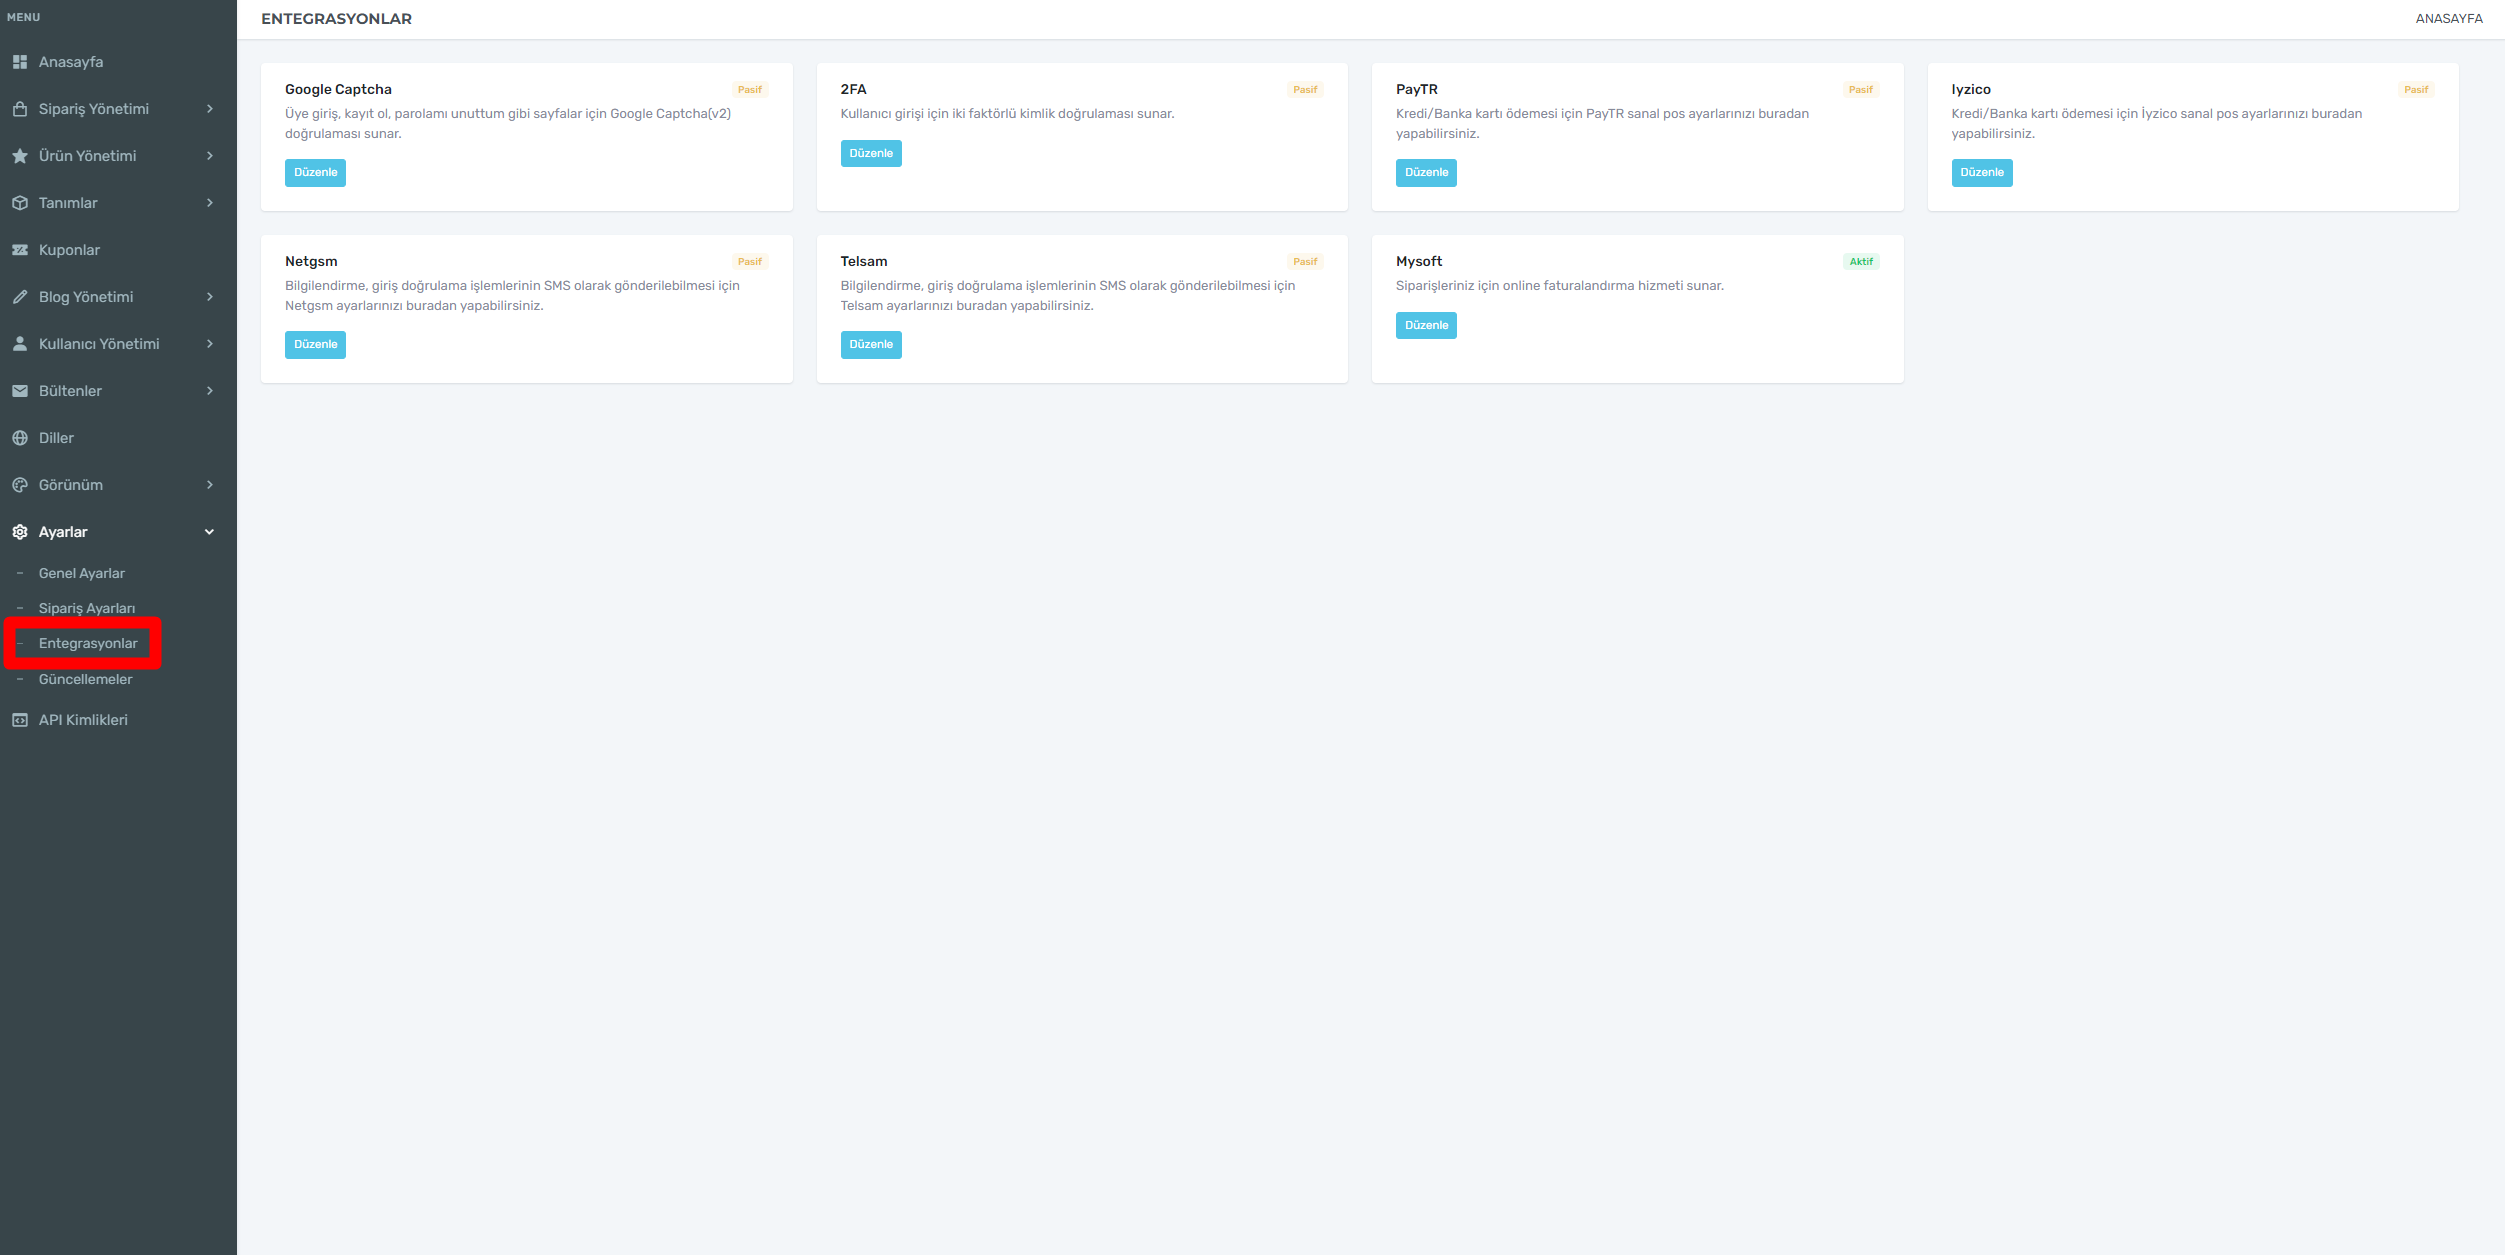Click Düzenle for Iyzico integration
2505x1255 pixels.
tap(1981, 173)
